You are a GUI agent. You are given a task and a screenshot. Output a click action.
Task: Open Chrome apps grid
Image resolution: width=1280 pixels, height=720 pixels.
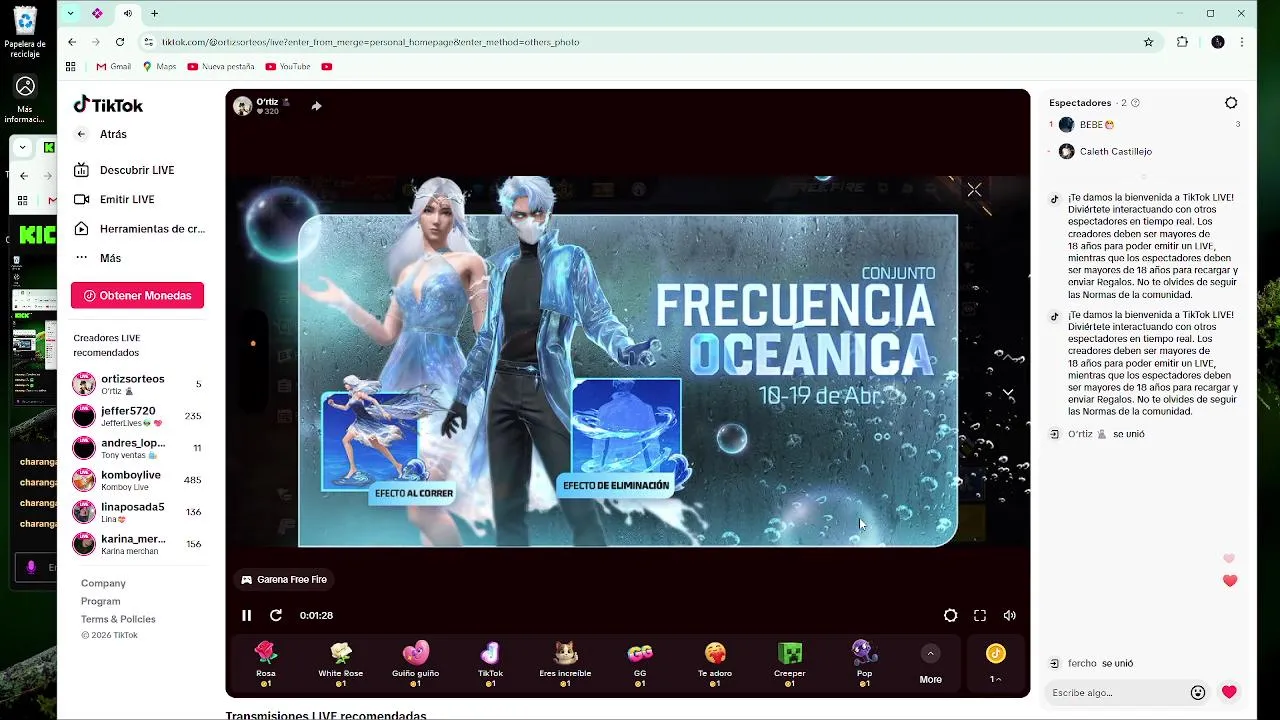tap(70, 67)
